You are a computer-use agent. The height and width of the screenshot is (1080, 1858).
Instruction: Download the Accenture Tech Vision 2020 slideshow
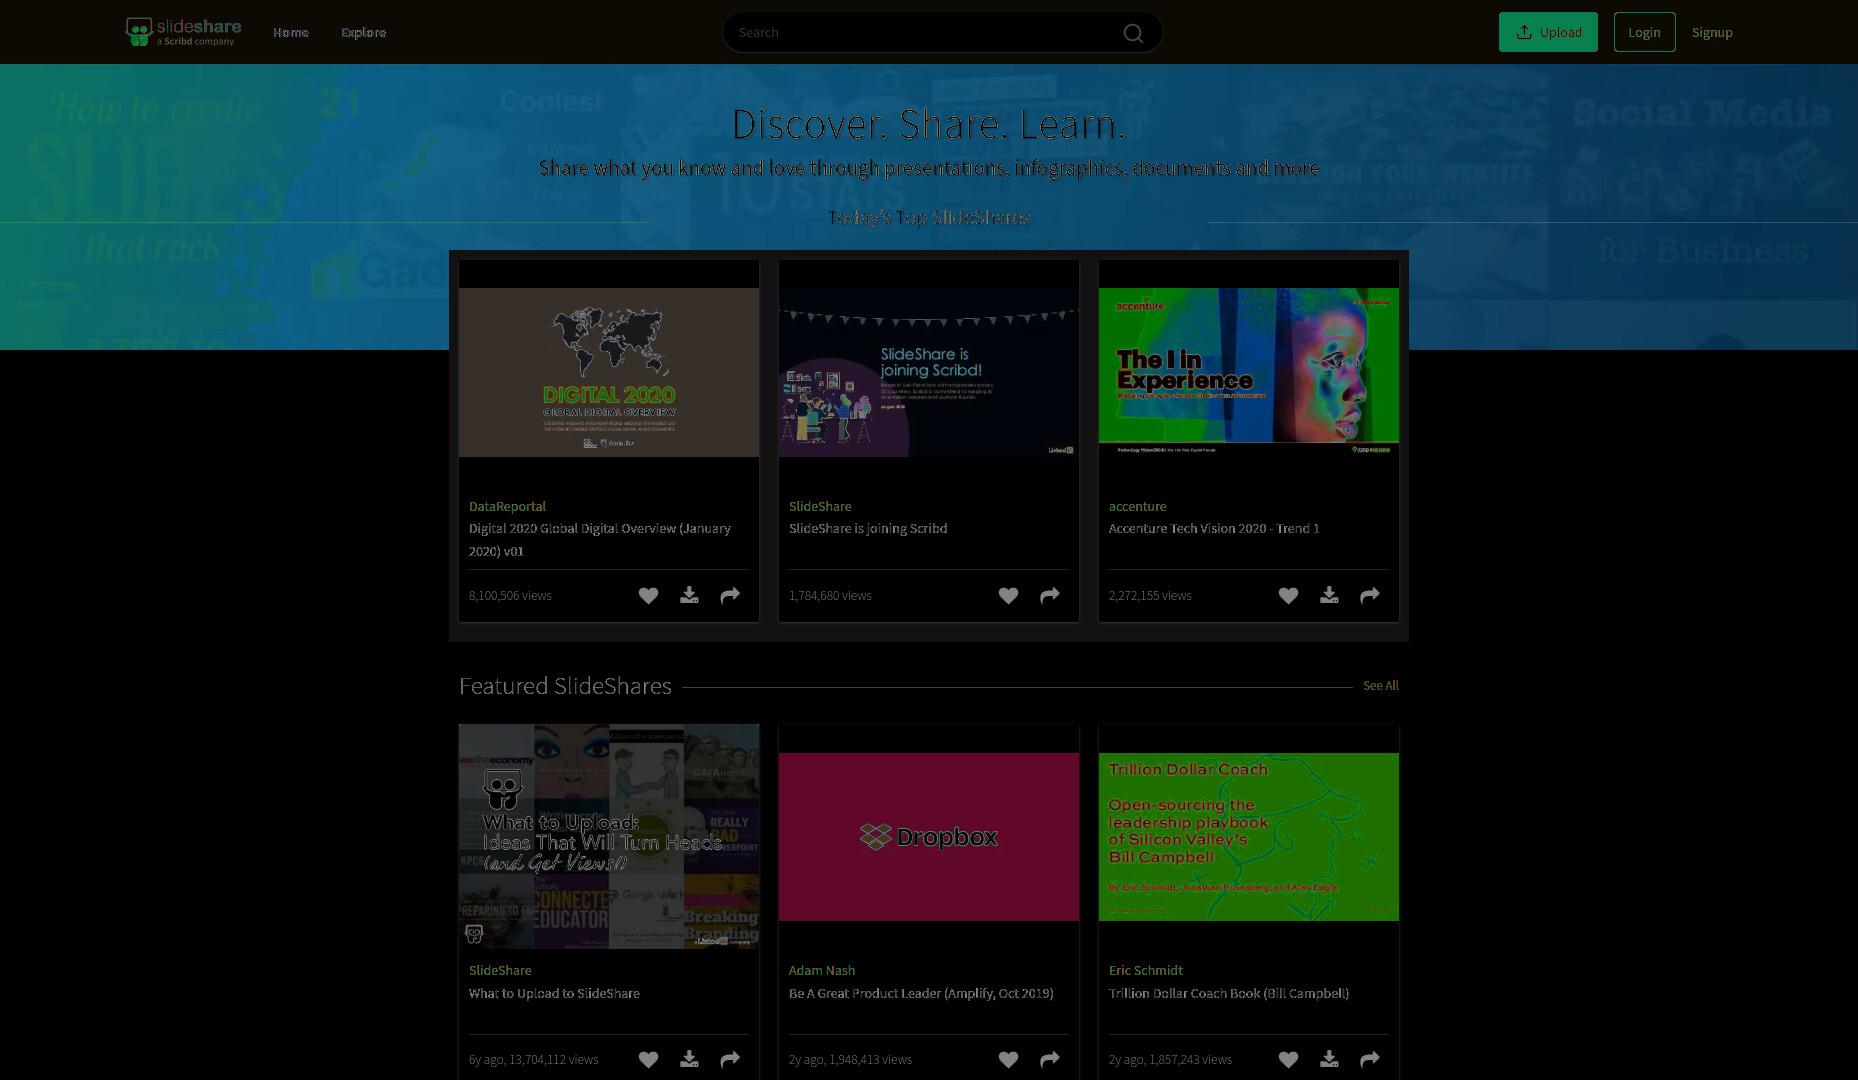click(1329, 596)
